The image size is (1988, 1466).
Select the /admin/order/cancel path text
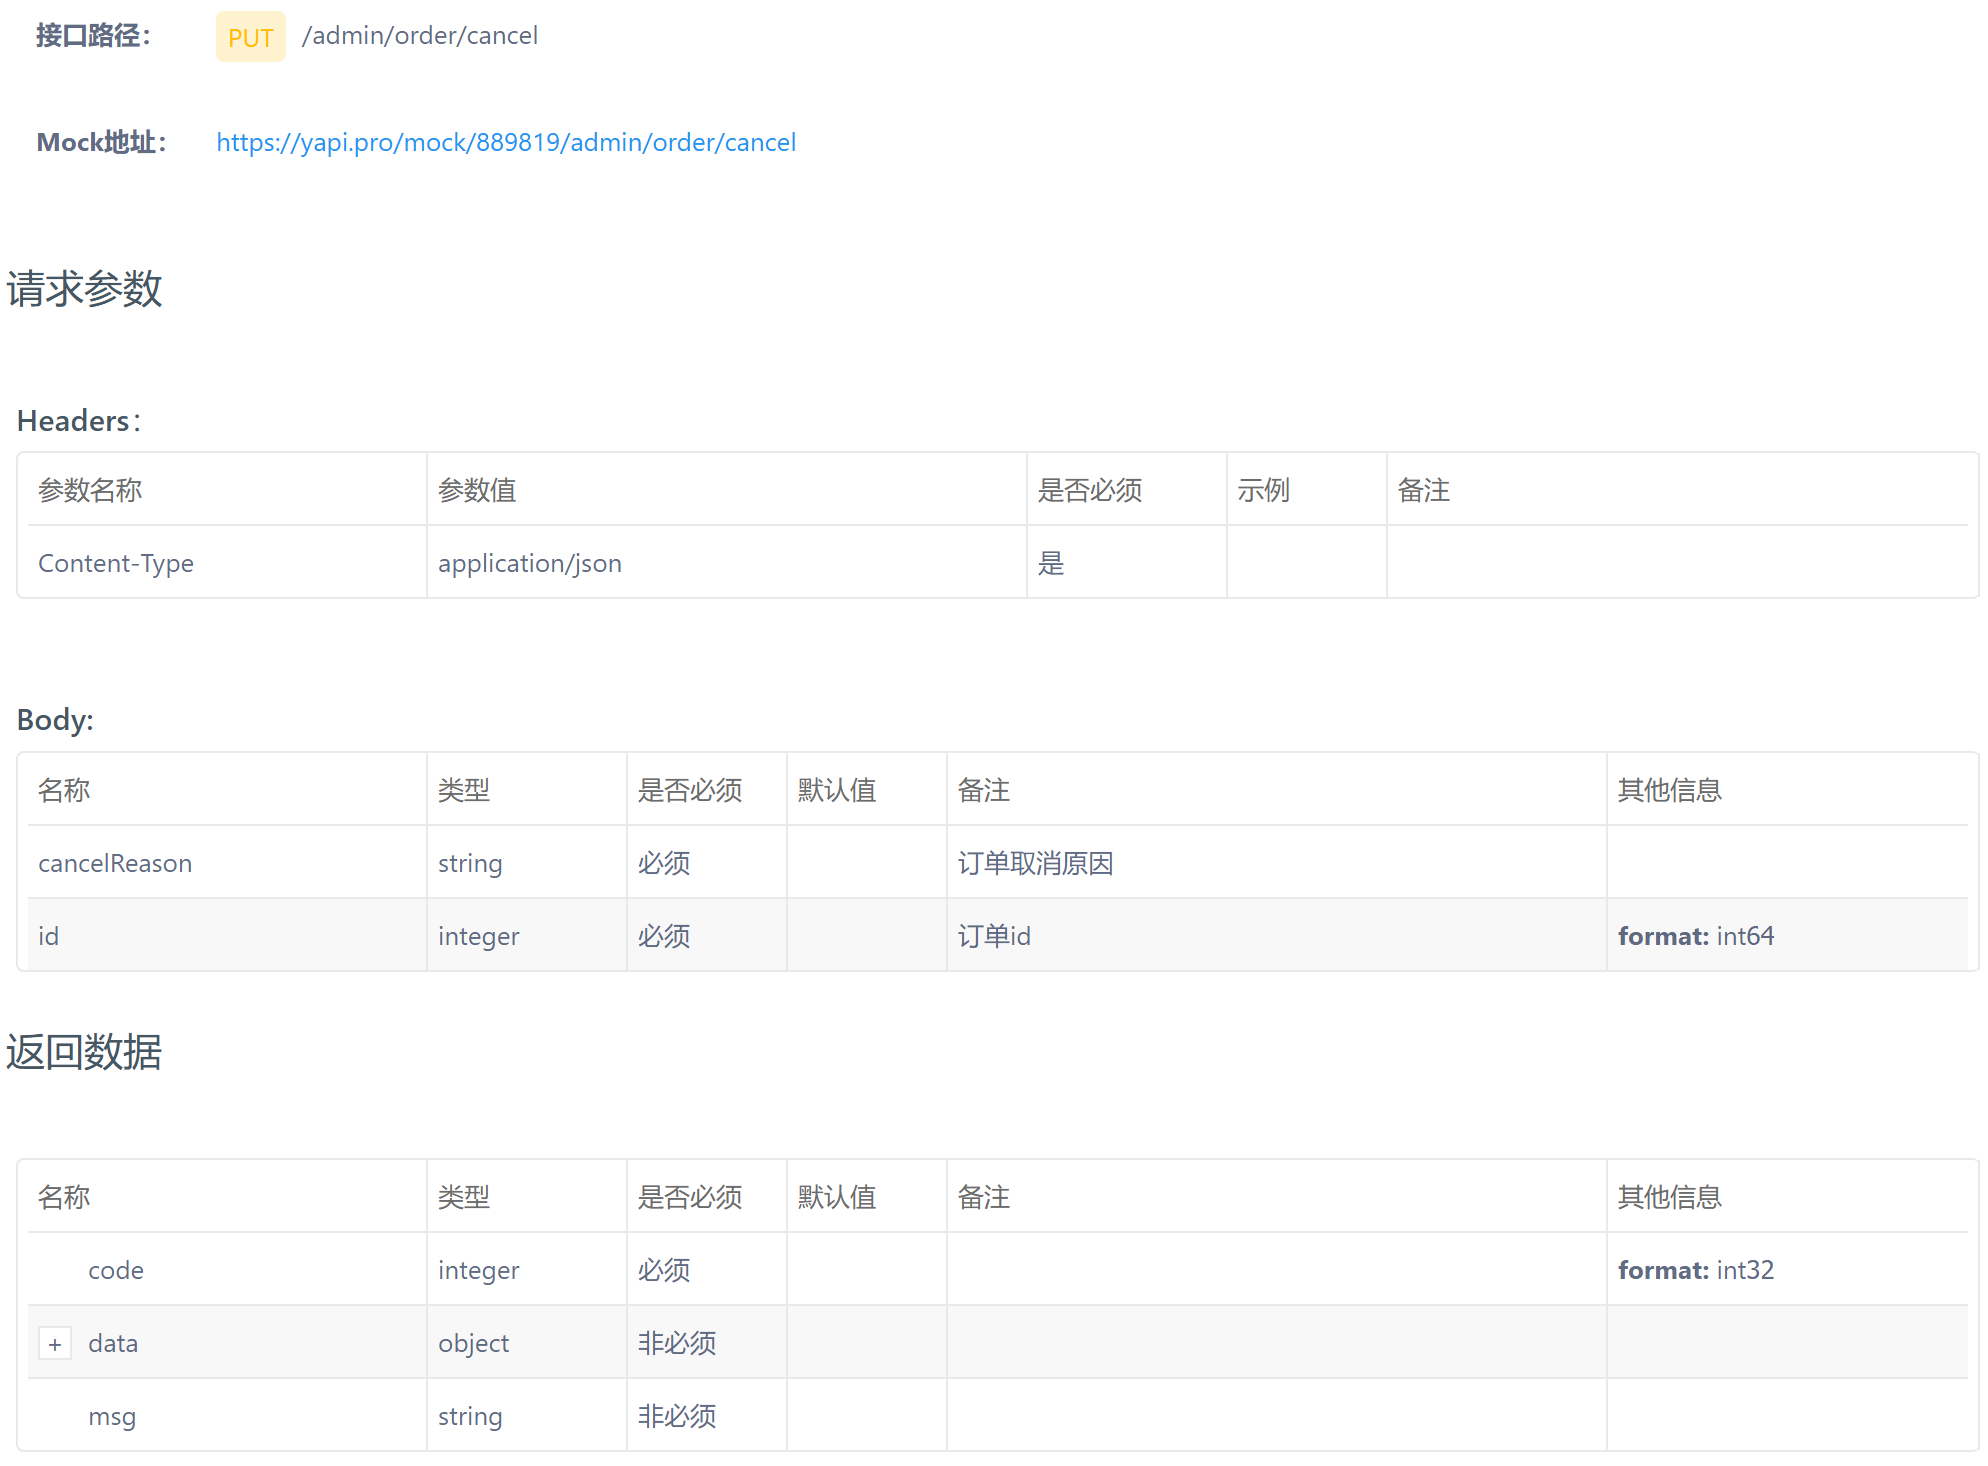click(420, 36)
